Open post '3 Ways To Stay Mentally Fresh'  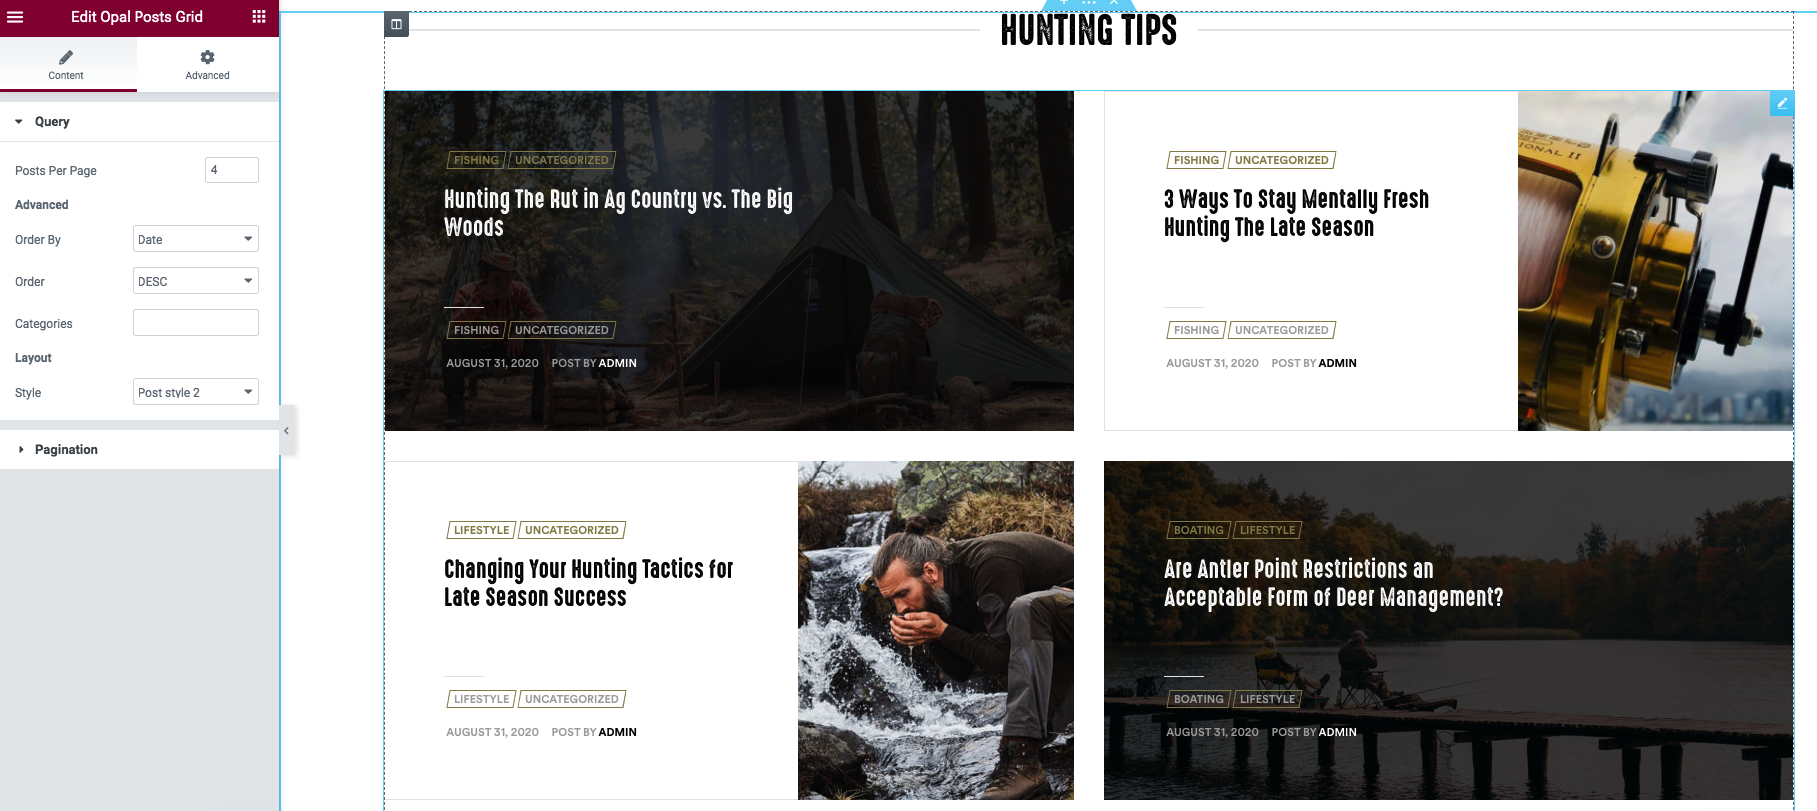point(1296,213)
